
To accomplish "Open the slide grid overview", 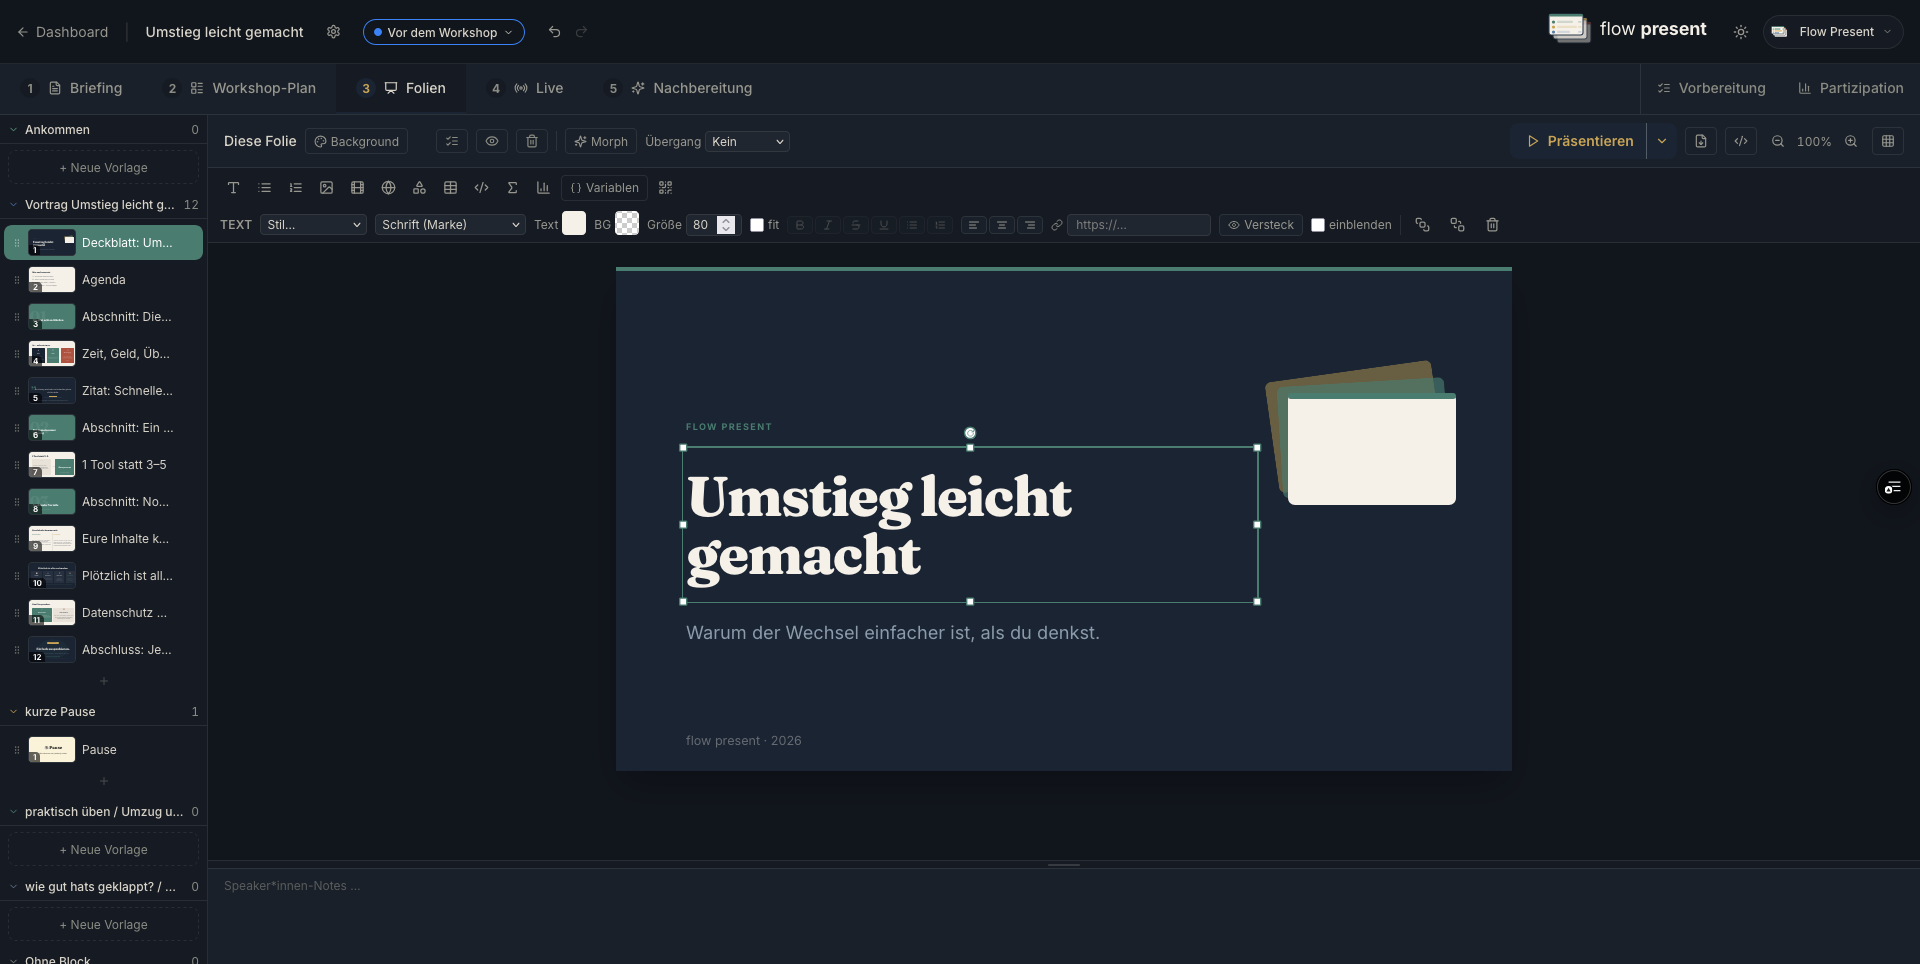I will click(x=1888, y=142).
